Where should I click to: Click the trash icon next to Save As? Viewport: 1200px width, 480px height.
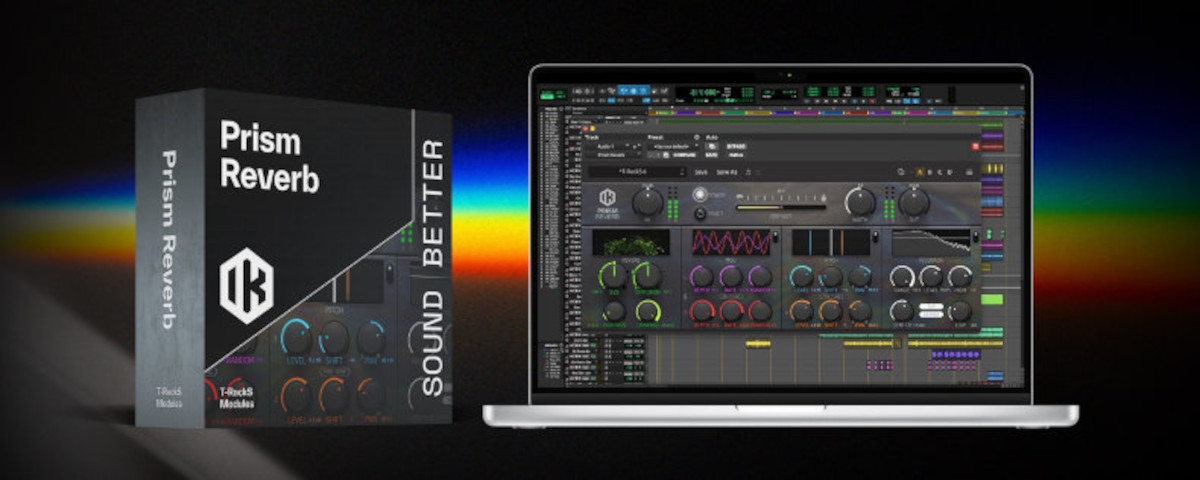[x=748, y=172]
